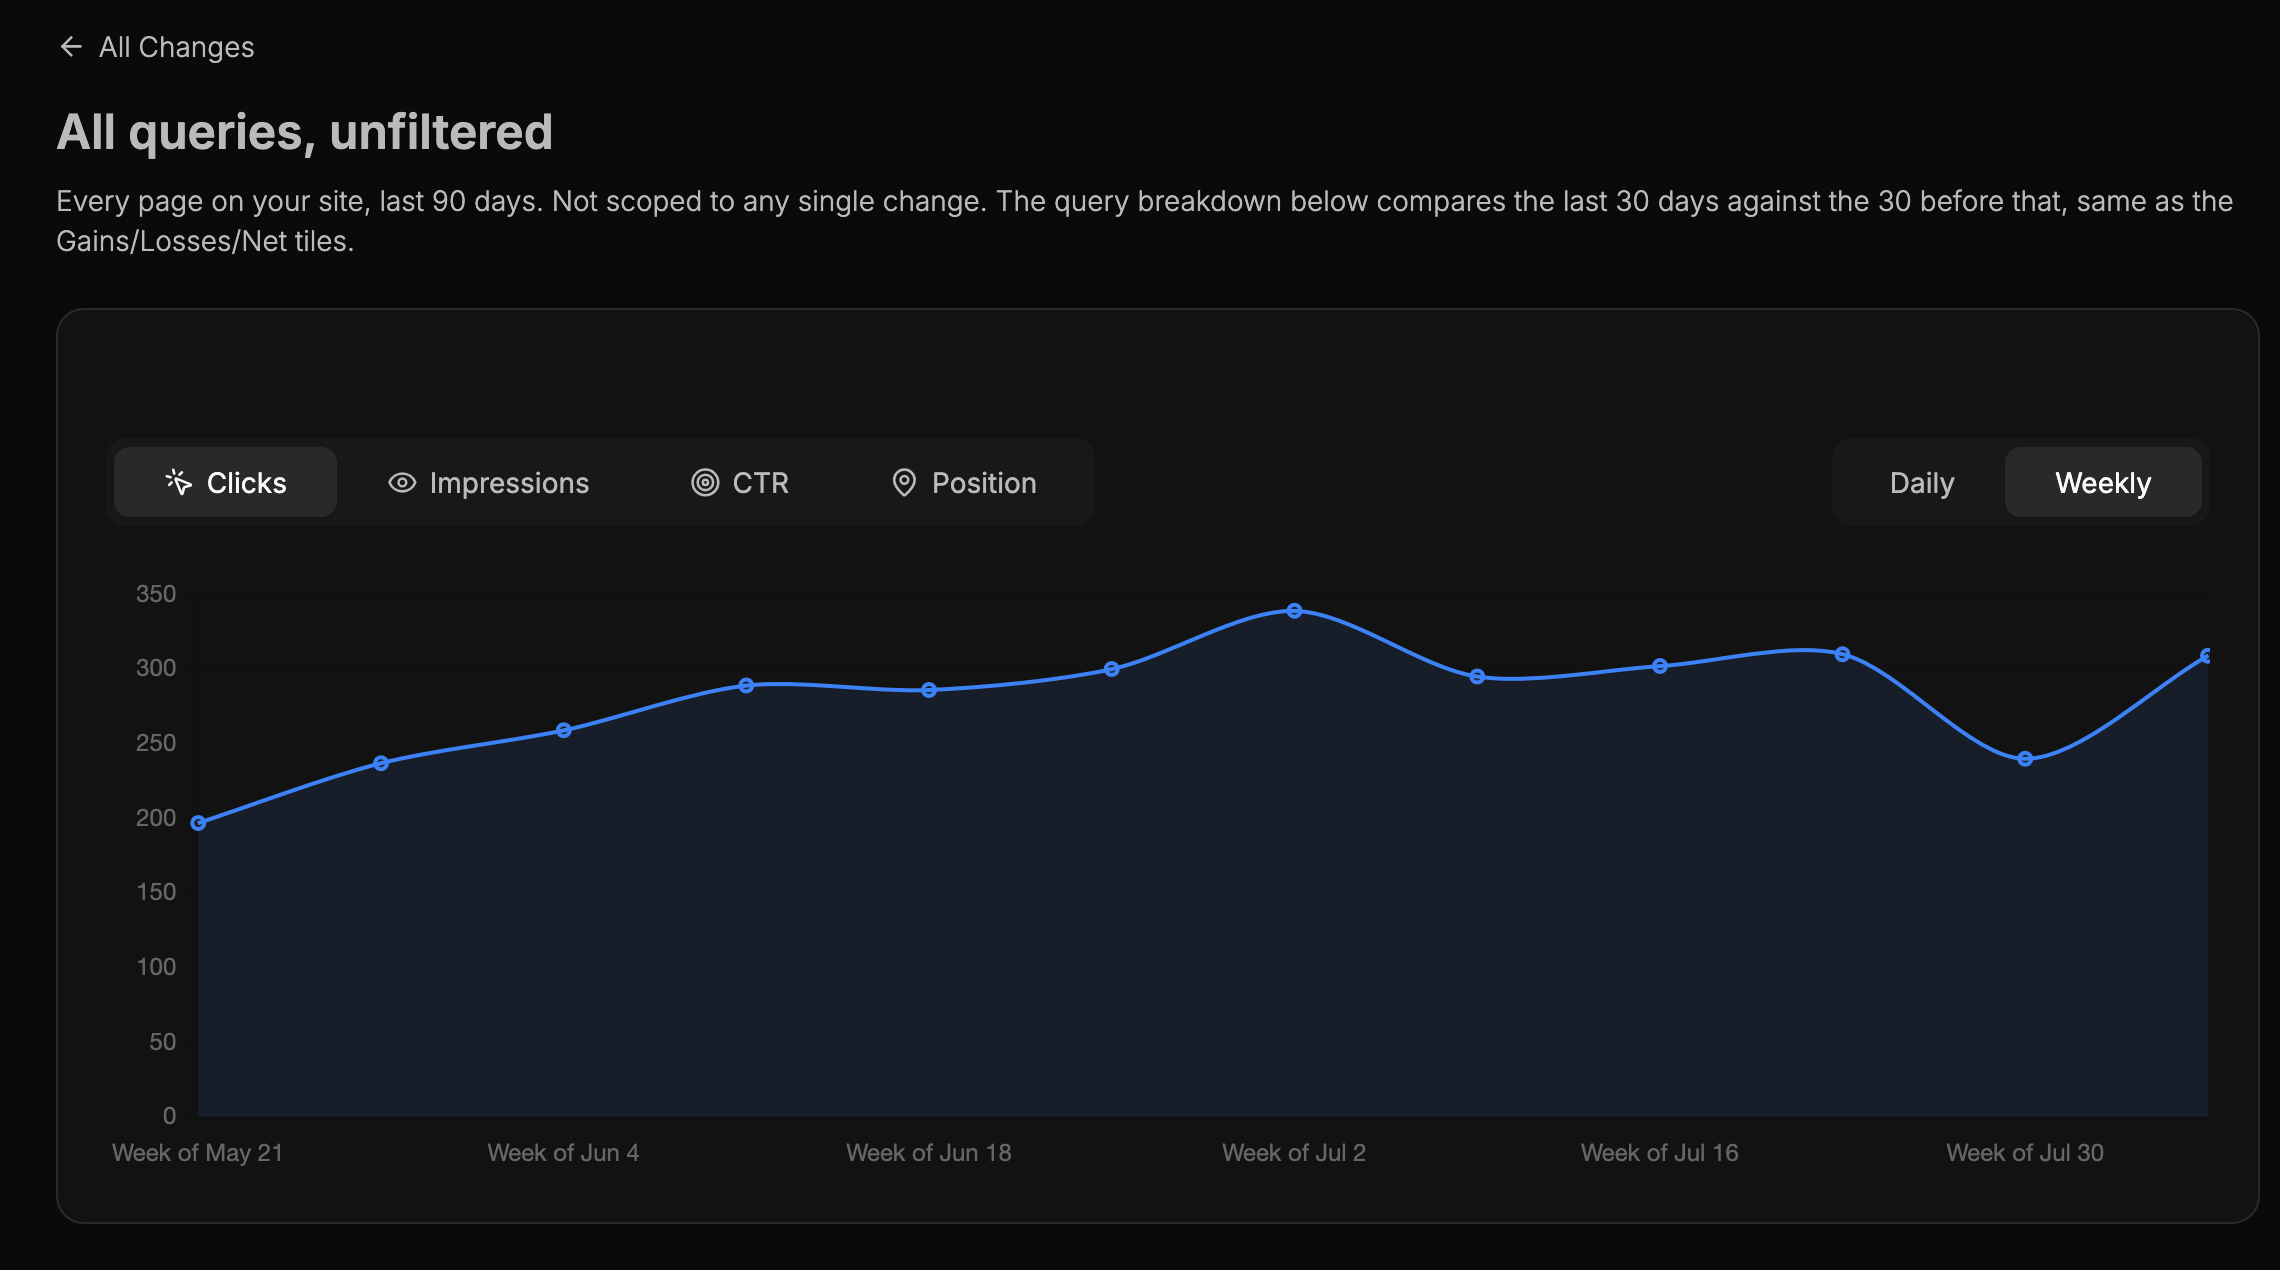Click the All queries, unfiltered heading
Viewport: 2280px width, 1270px height.
click(305, 132)
